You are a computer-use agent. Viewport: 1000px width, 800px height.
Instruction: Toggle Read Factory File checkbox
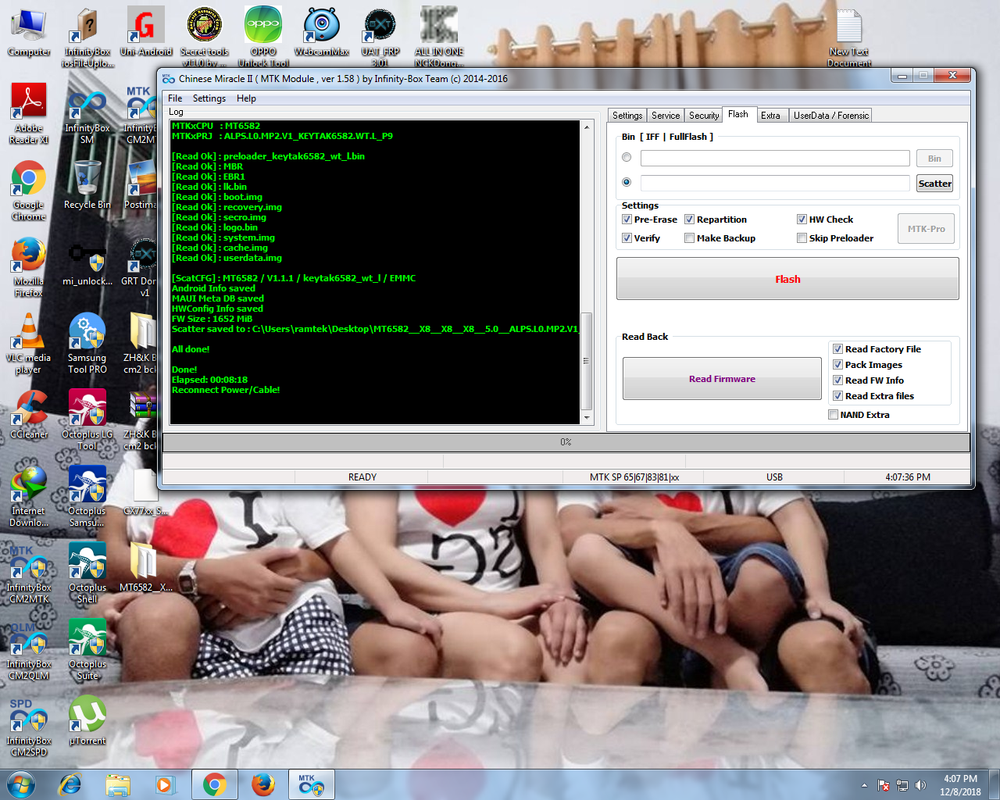coord(838,349)
